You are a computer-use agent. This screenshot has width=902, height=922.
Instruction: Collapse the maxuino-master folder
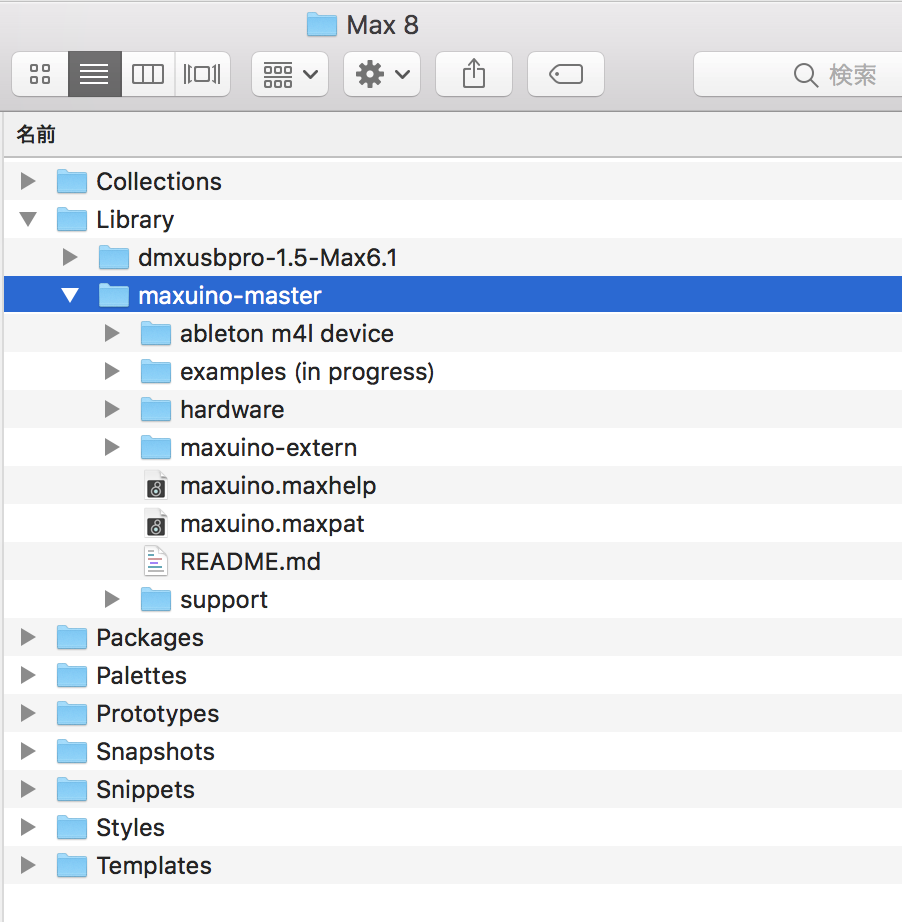[70, 296]
